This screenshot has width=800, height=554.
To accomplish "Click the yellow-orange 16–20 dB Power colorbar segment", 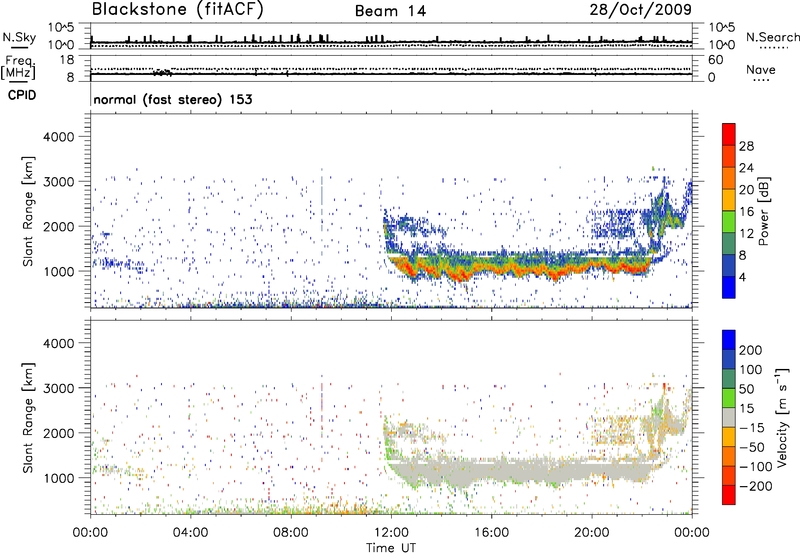I will 729,199.
